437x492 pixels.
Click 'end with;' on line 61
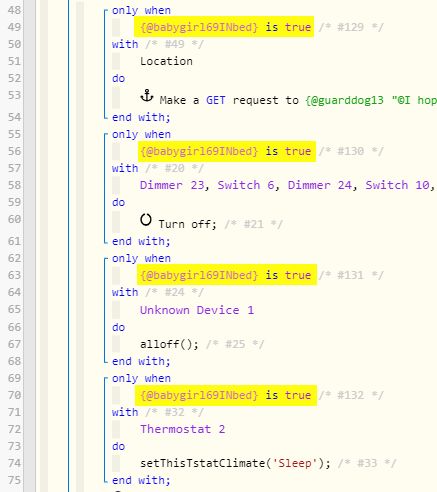point(141,241)
